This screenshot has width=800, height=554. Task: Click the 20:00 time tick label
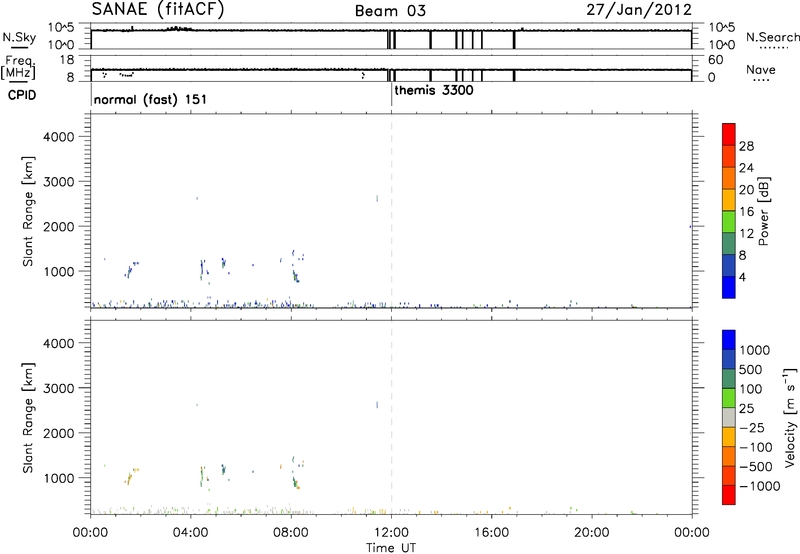coord(591,533)
